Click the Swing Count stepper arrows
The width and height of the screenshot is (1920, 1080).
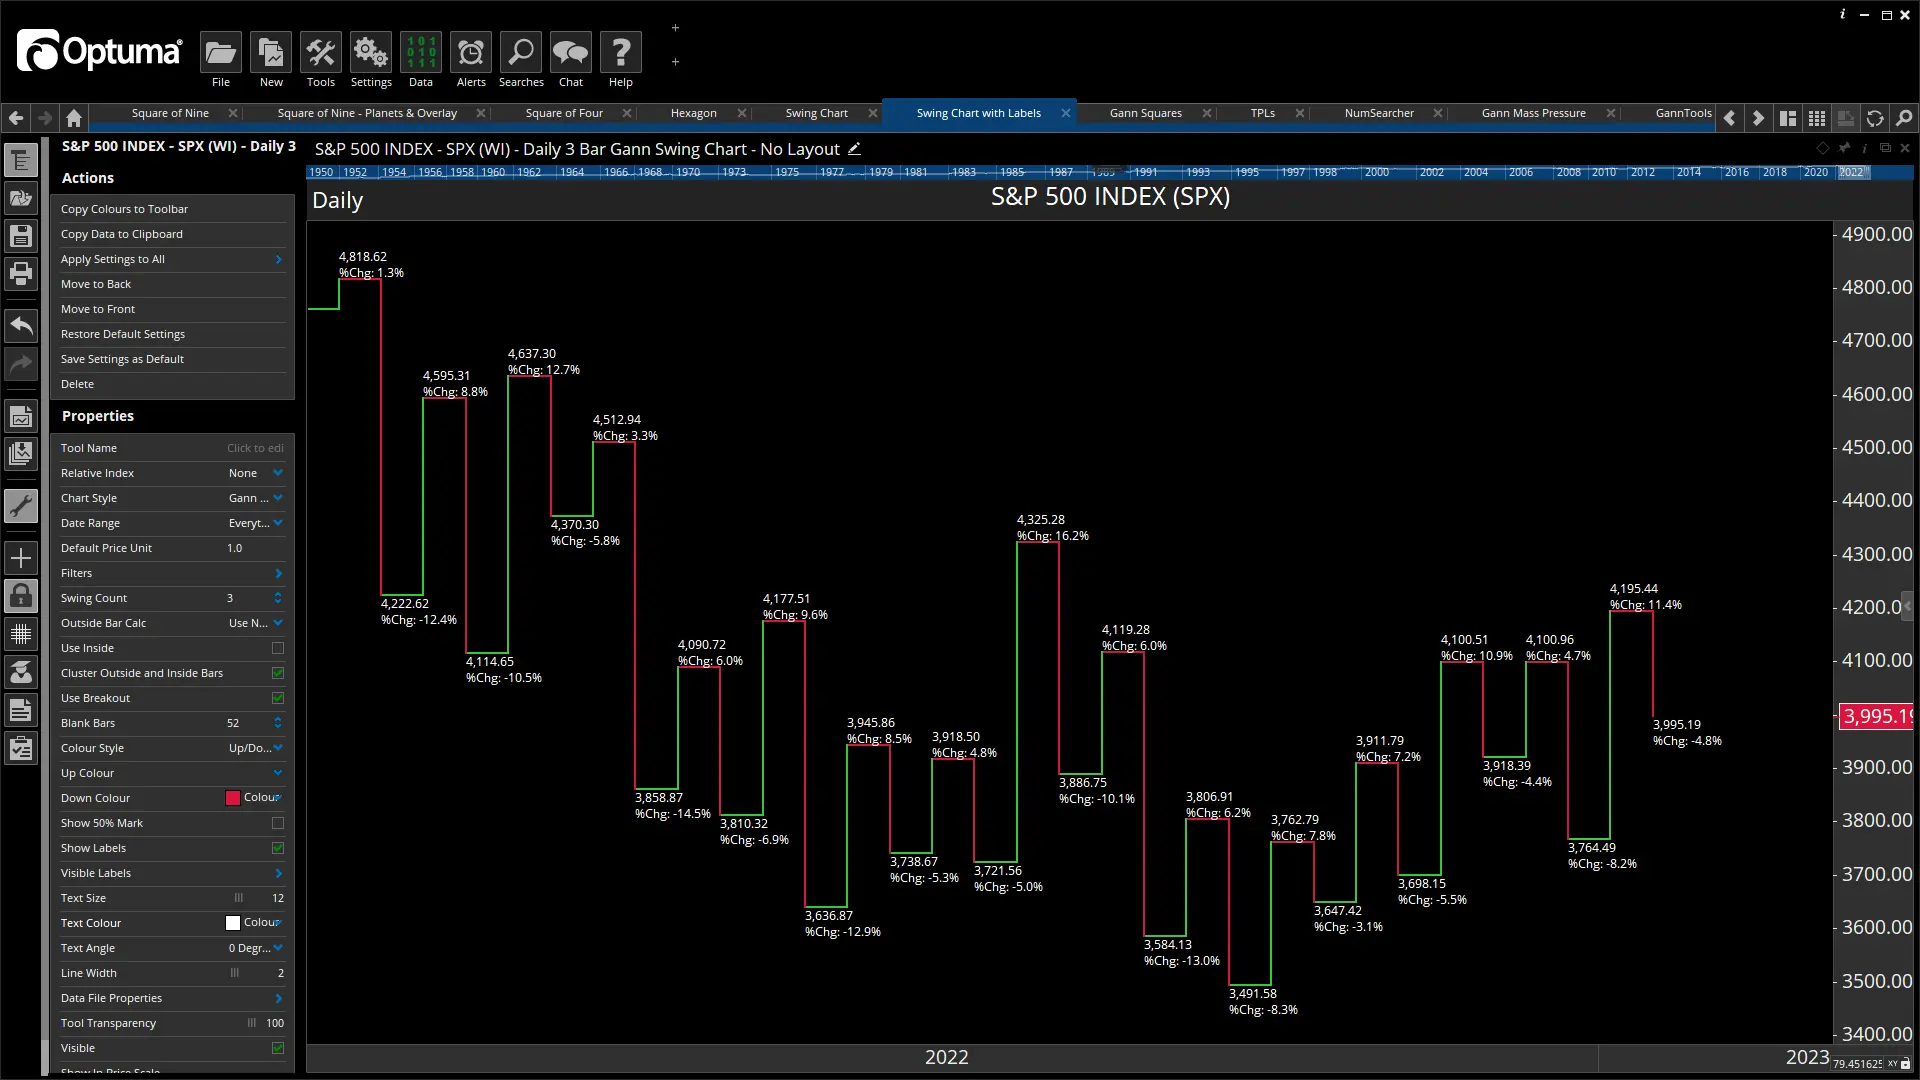278,598
